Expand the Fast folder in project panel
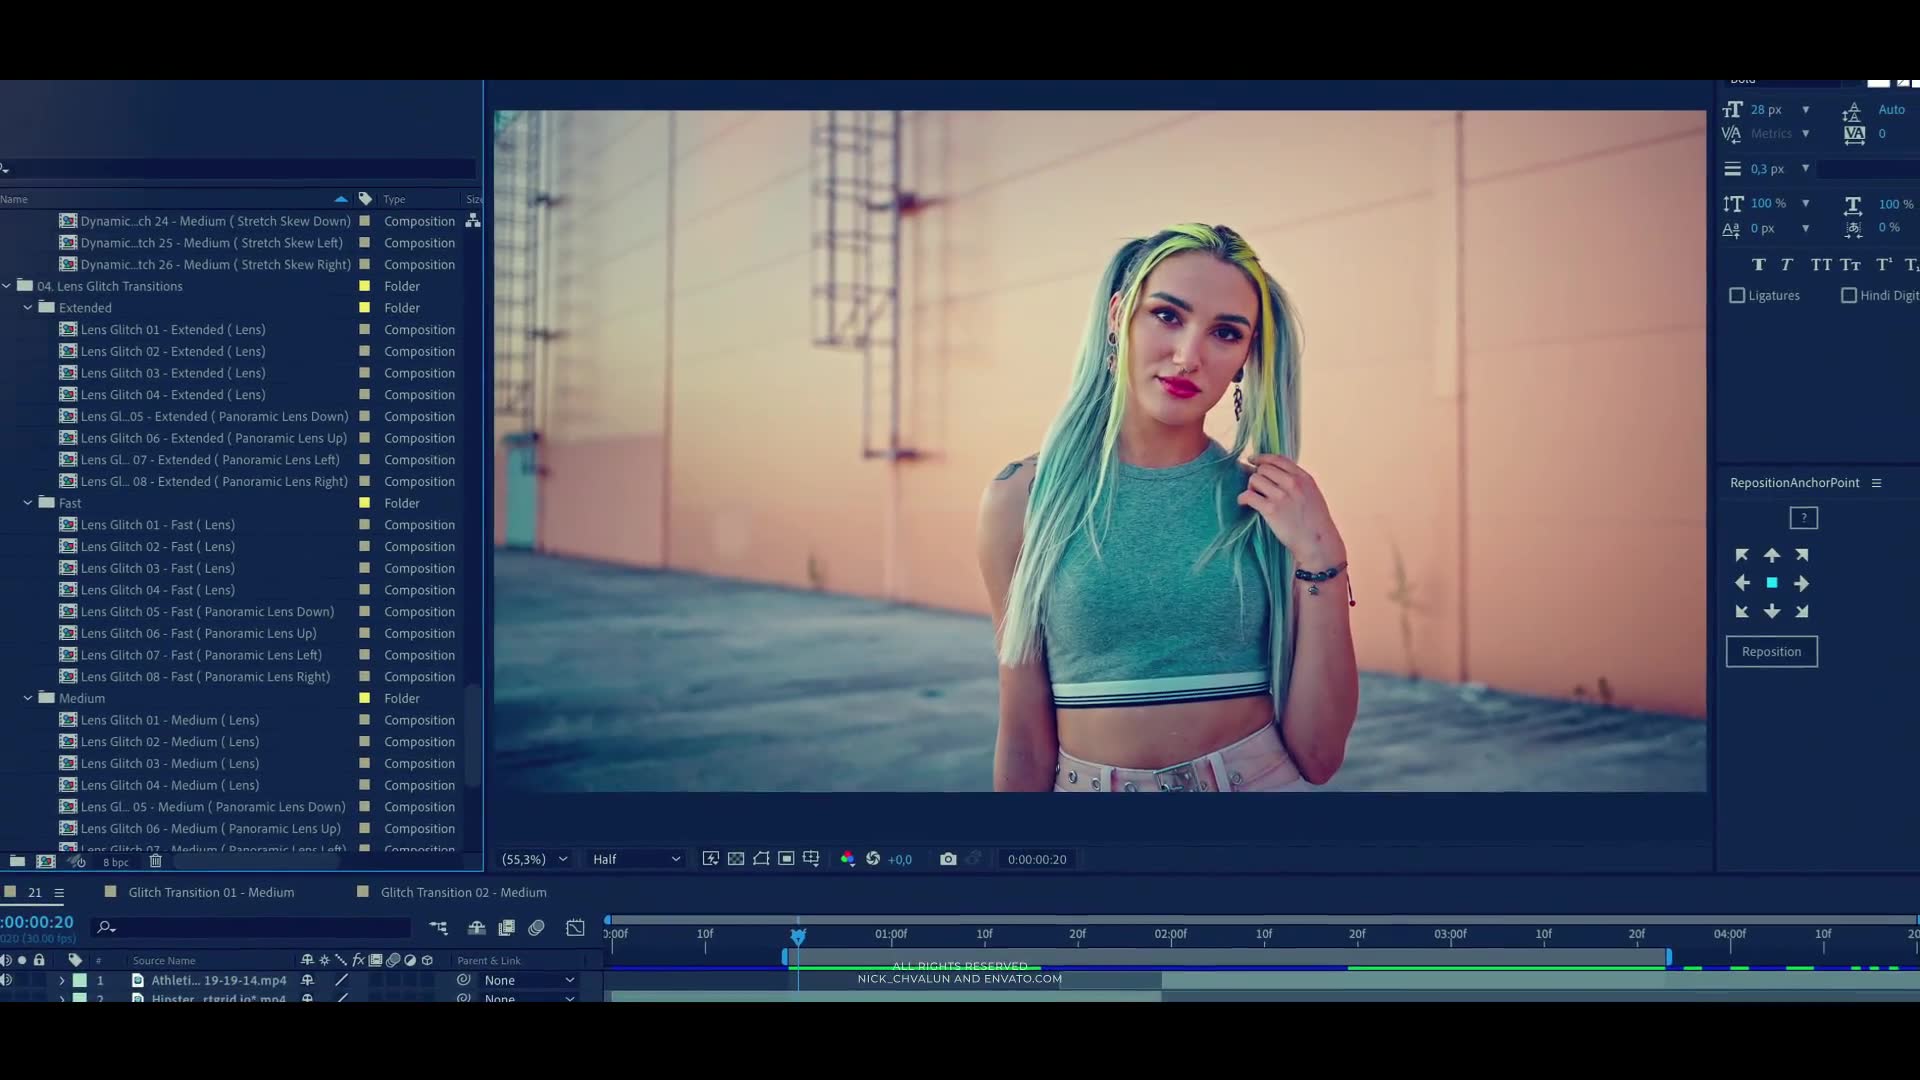The height and width of the screenshot is (1080, 1920). 29,502
